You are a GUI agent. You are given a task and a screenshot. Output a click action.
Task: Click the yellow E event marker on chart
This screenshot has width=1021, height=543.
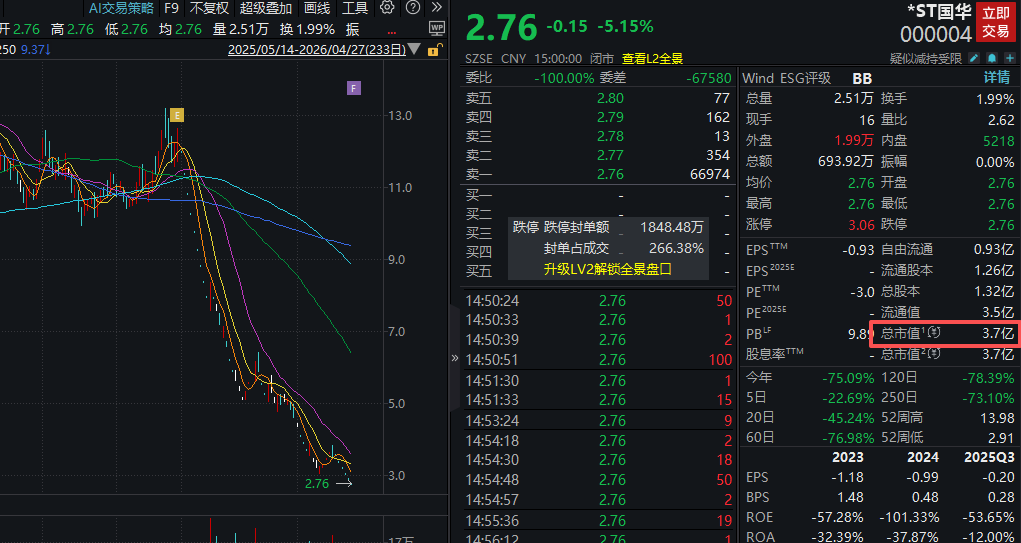pos(177,116)
